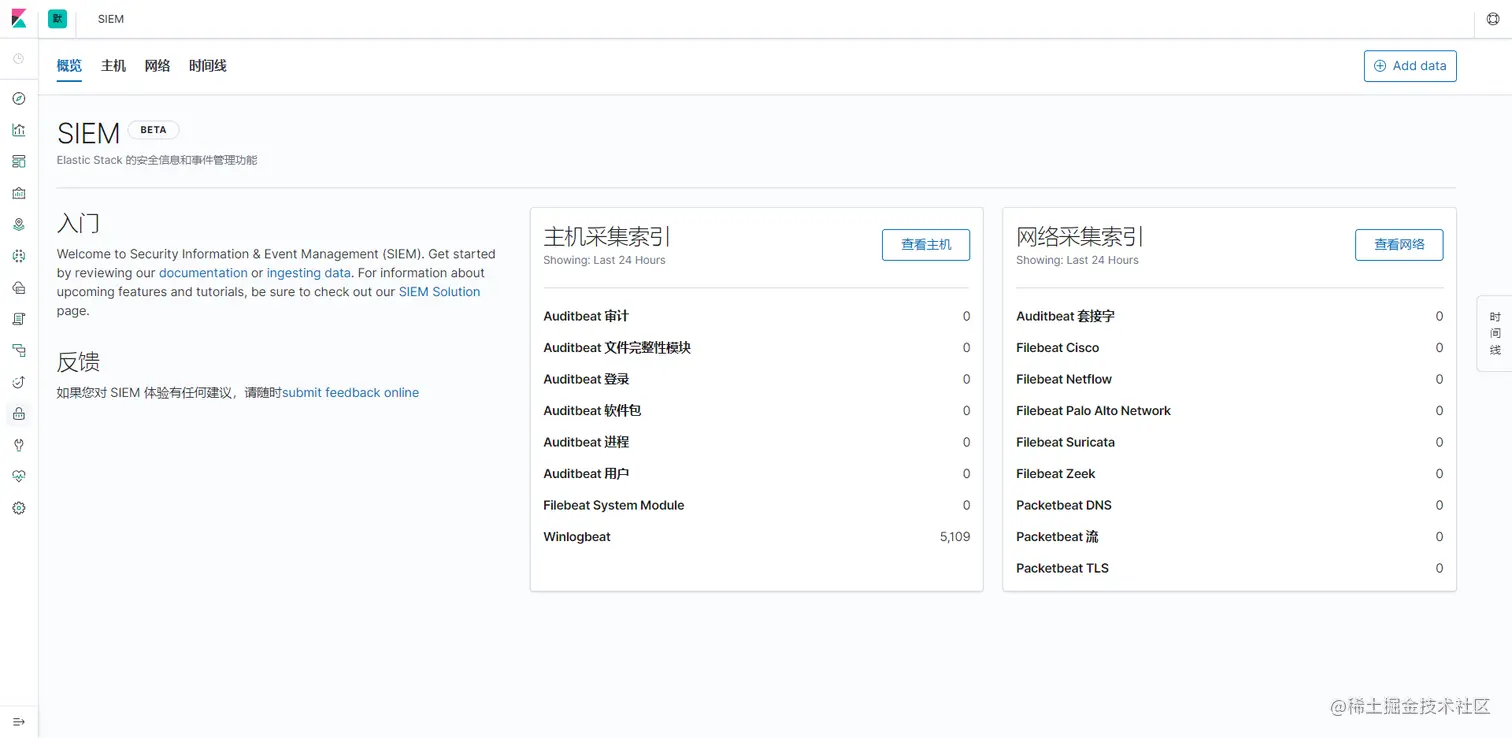Open Dashboard from the sidebar
Viewport: 1512px width, 738px height.
click(18, 161)
